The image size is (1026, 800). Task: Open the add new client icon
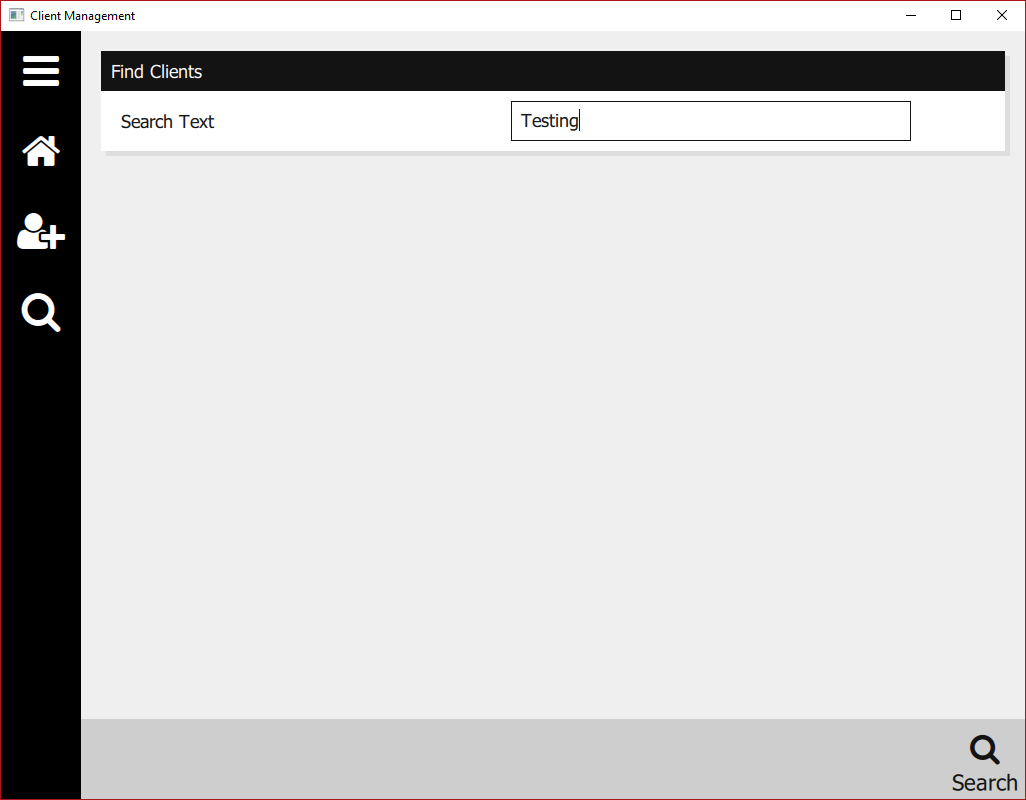point(41,231)
